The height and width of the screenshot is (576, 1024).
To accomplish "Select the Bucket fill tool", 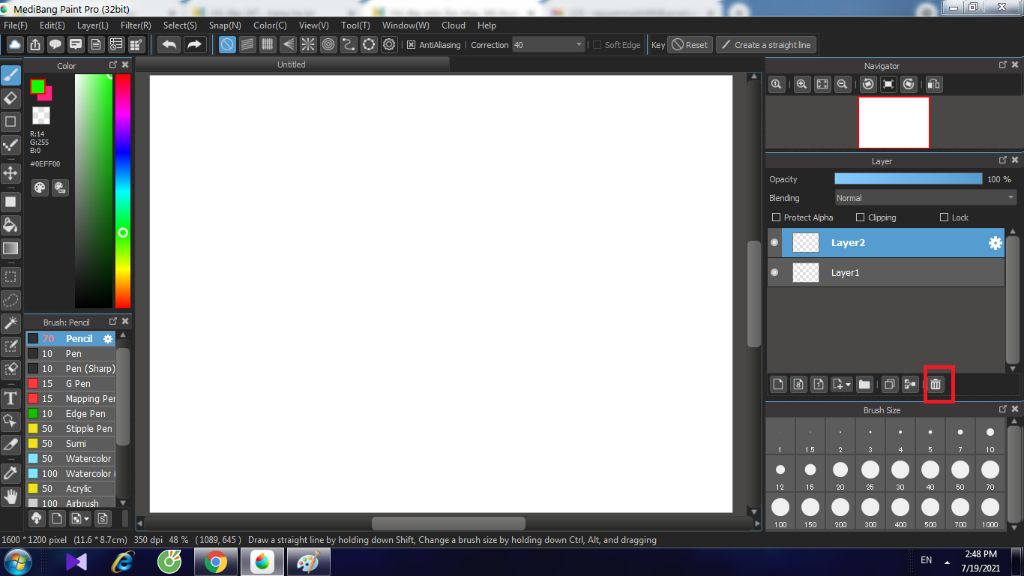I will (x=10, y=225).
